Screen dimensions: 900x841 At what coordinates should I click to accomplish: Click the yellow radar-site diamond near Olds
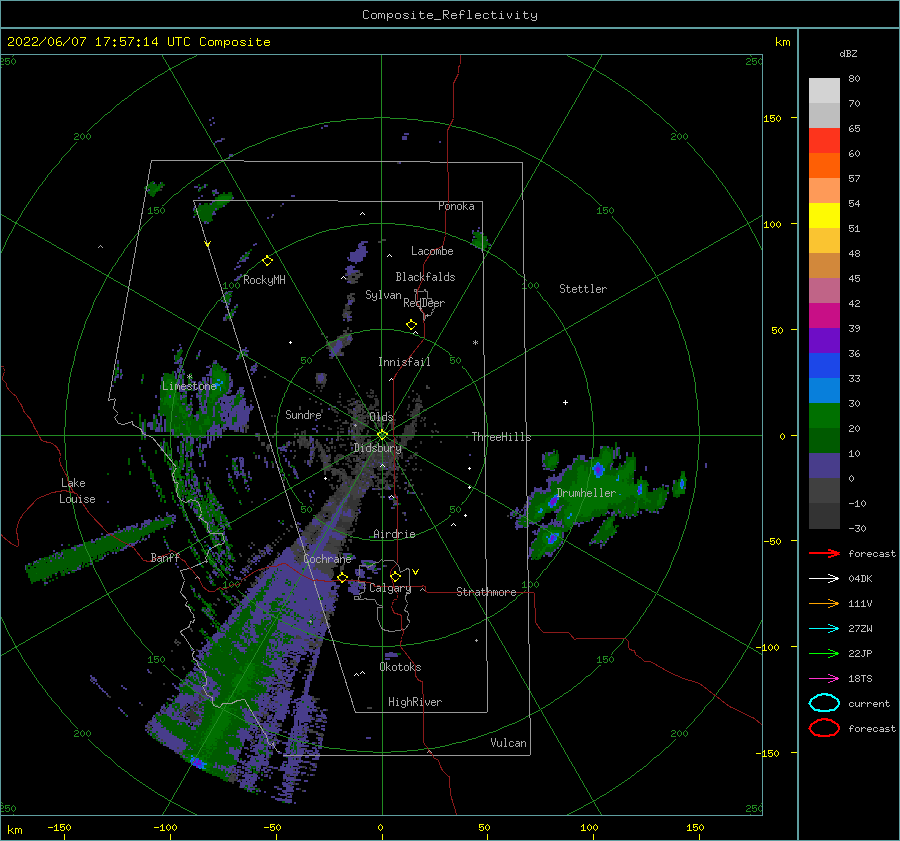[x=382, y=435]
